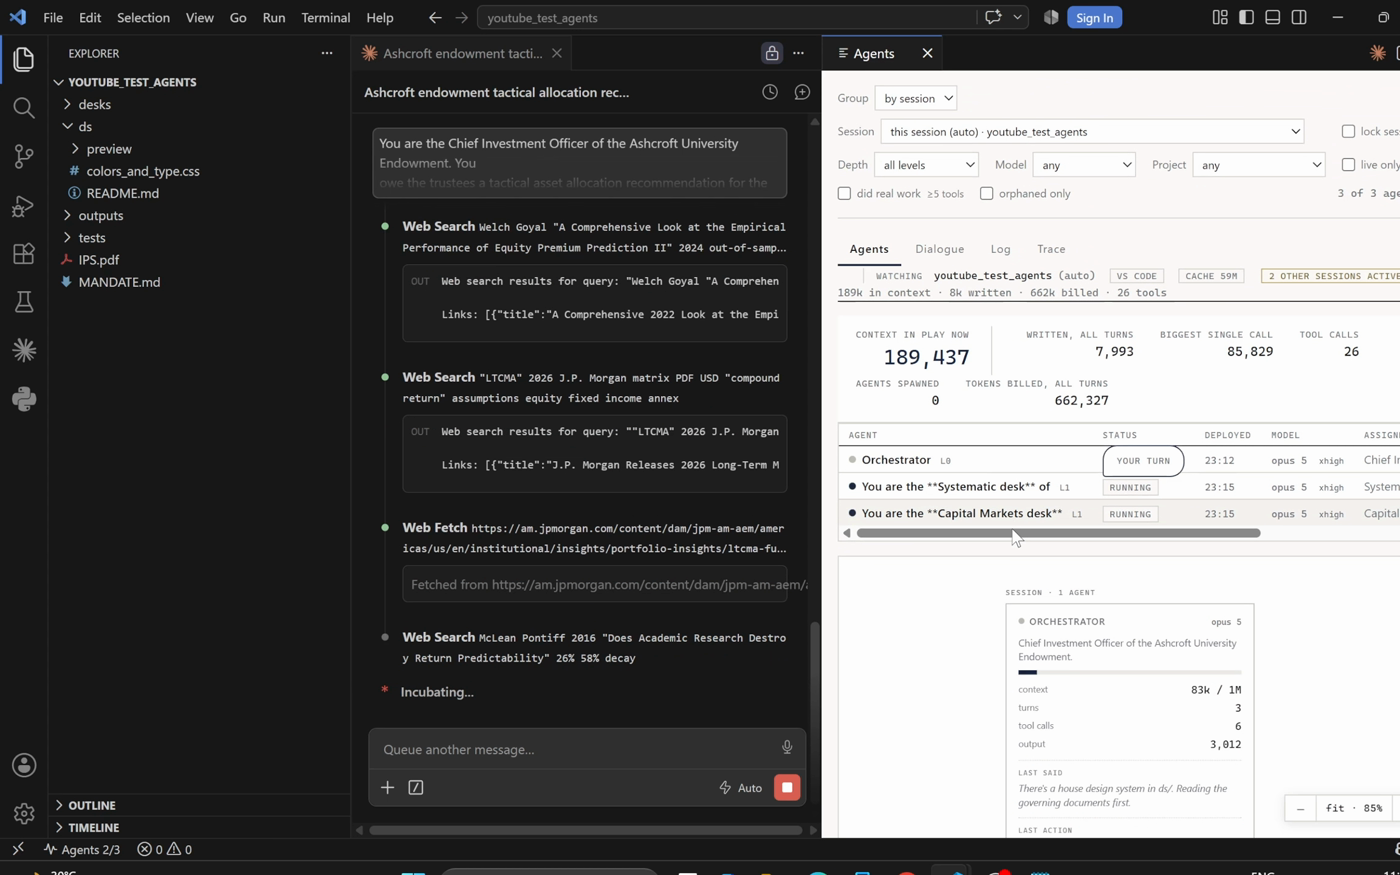This screenshot has width=1400, height=875.
Task: Select the Capital Markets desk agent row
Action: click(x=1118, y=513)
